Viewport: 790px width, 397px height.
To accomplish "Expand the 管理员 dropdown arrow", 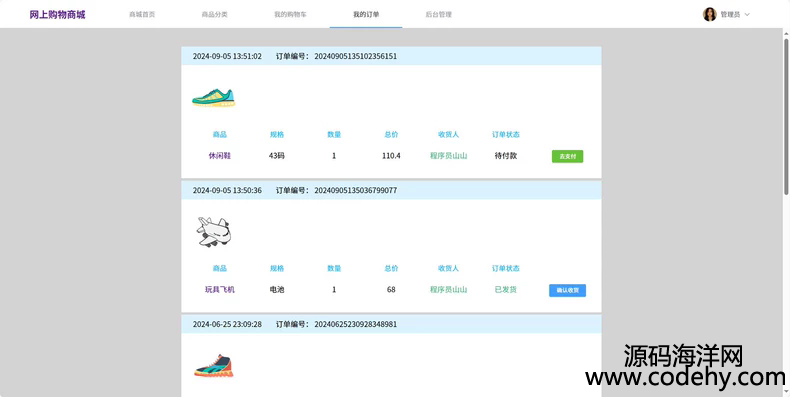I will point(747,15).
